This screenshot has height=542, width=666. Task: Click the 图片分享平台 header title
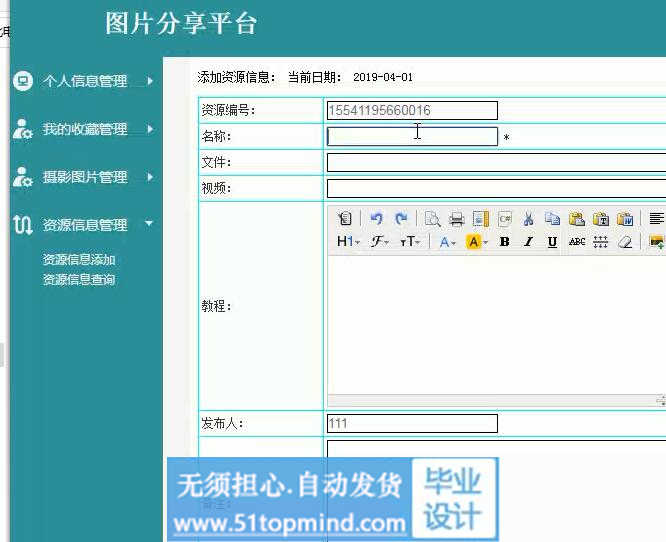pos(181,23)
